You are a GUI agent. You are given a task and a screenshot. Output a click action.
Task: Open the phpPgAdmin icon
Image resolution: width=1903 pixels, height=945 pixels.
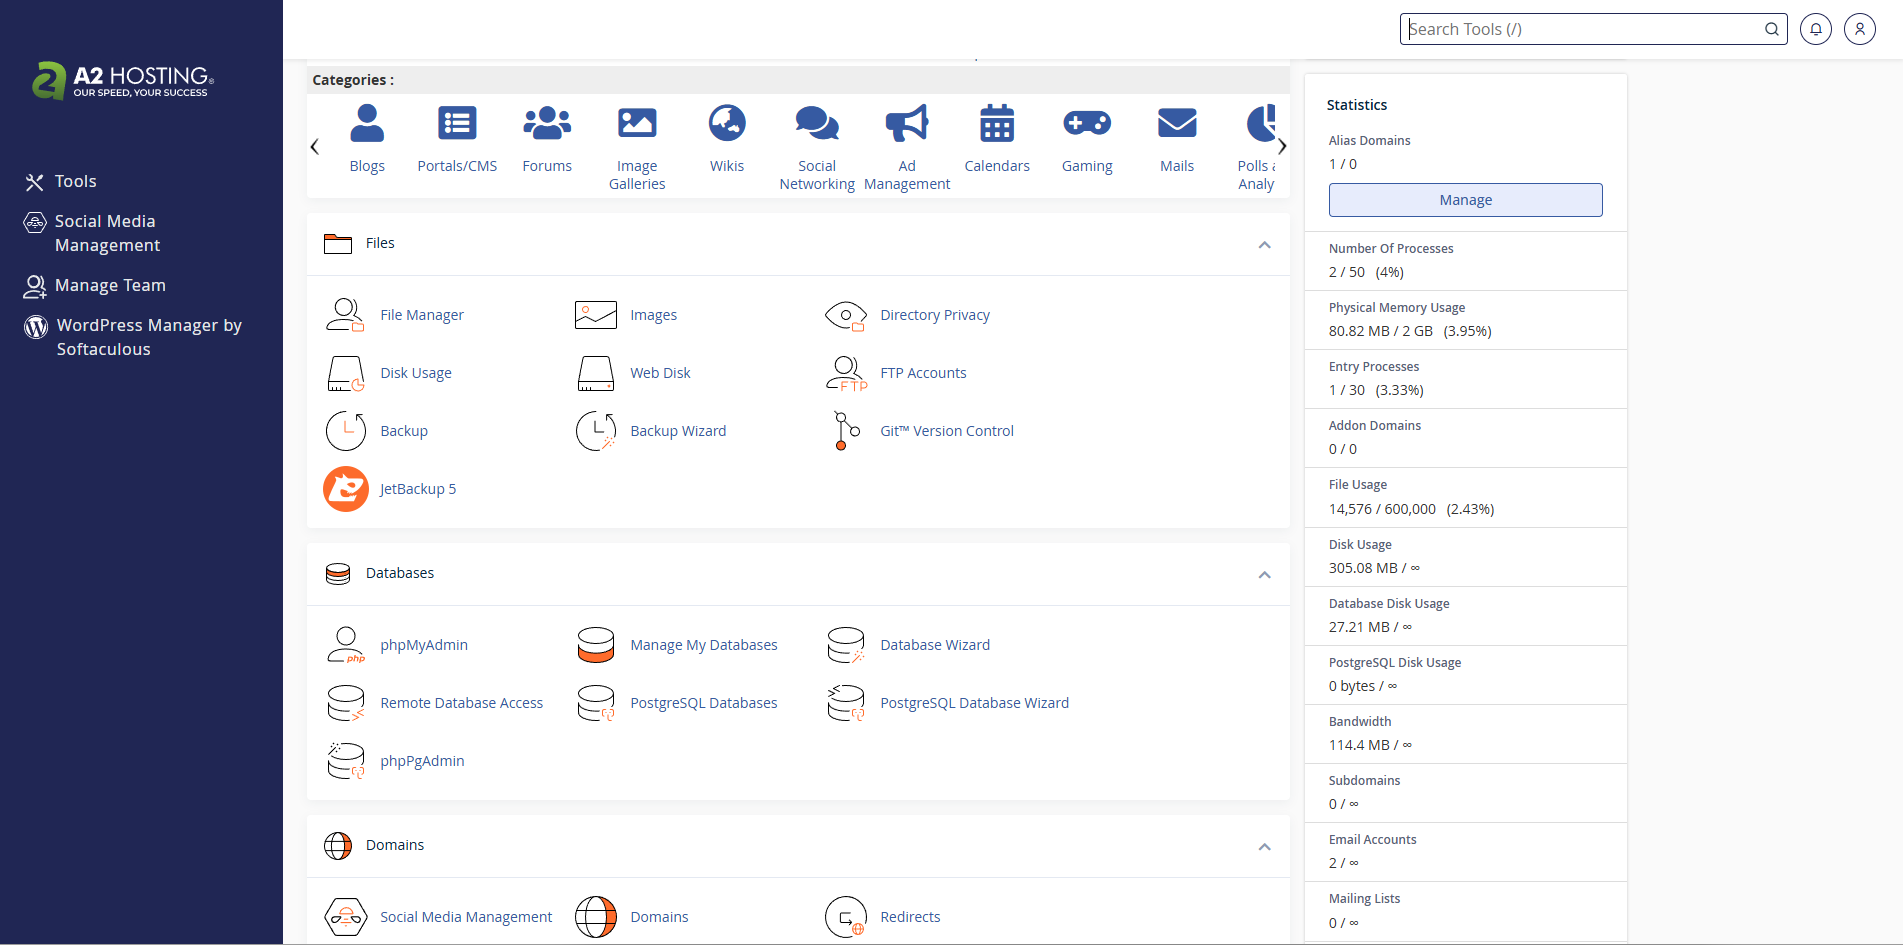(x=346, y=761)
